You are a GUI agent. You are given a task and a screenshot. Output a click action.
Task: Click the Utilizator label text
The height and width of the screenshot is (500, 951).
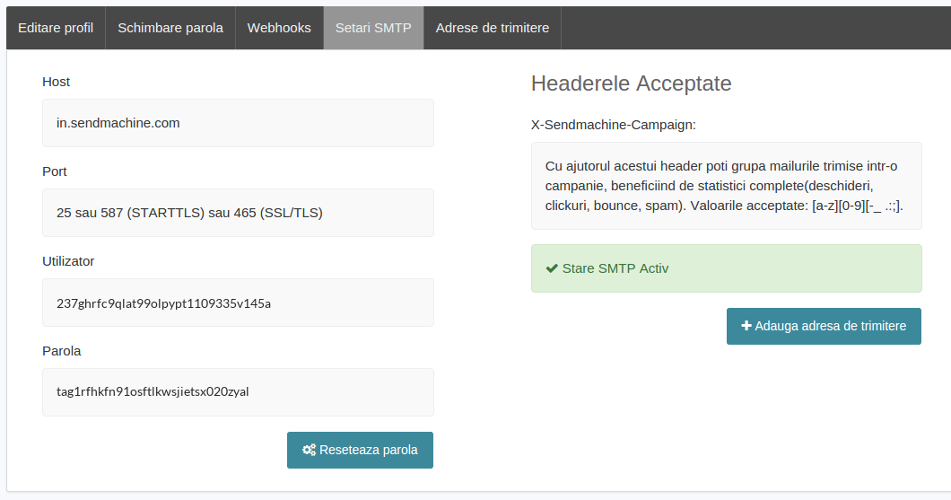[x=68, y=261]
